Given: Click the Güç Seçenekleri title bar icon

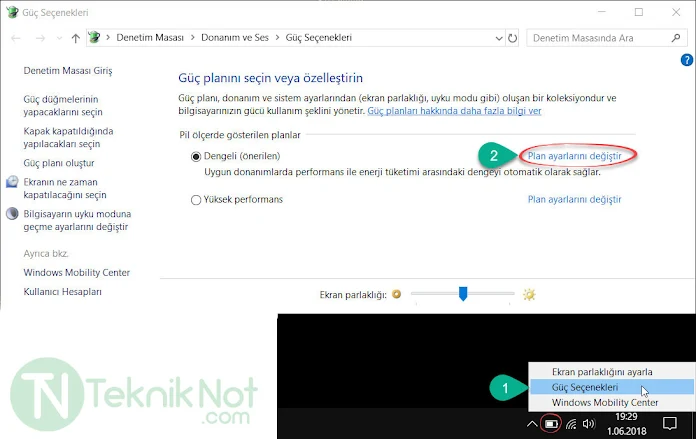Looking at the screenshot, I should point(12,12).
